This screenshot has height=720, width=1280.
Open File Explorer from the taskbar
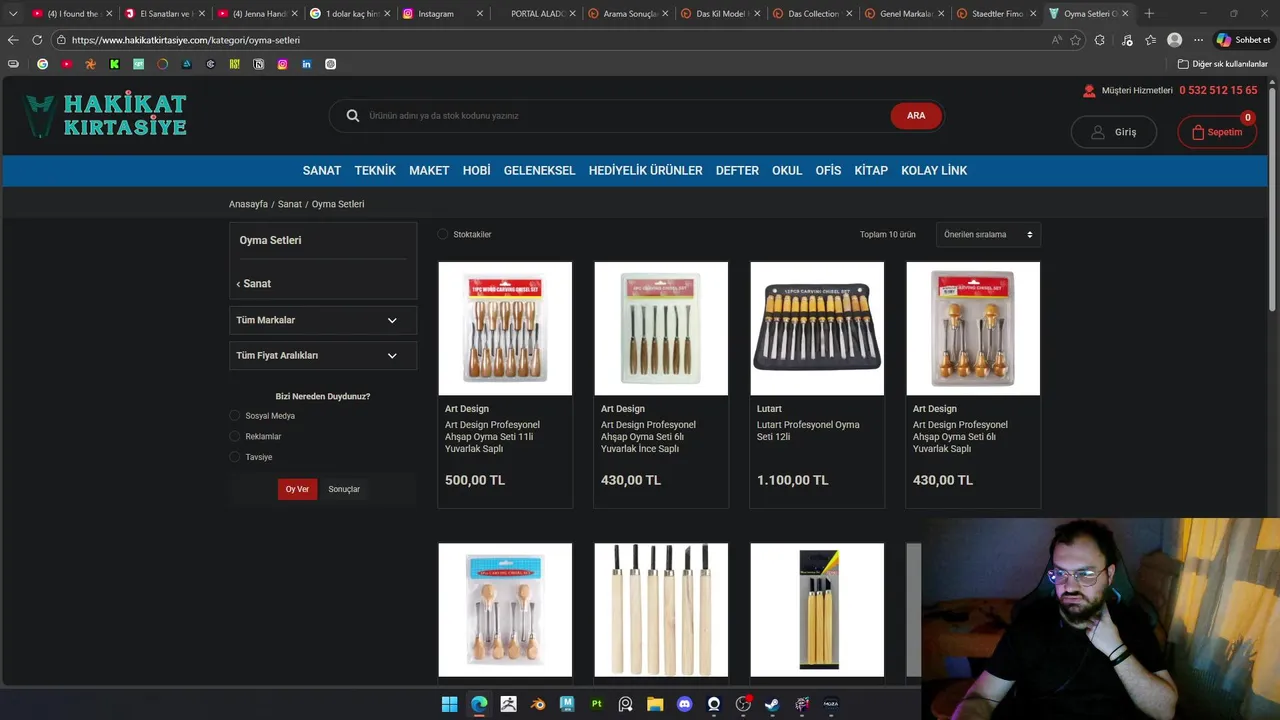(655, 704)
